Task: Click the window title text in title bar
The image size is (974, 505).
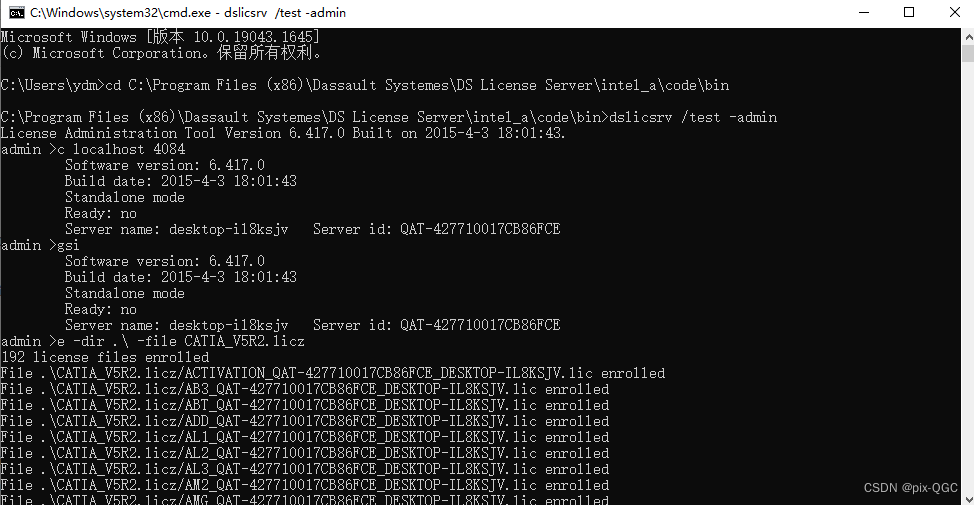Action: tap(188, 12)
